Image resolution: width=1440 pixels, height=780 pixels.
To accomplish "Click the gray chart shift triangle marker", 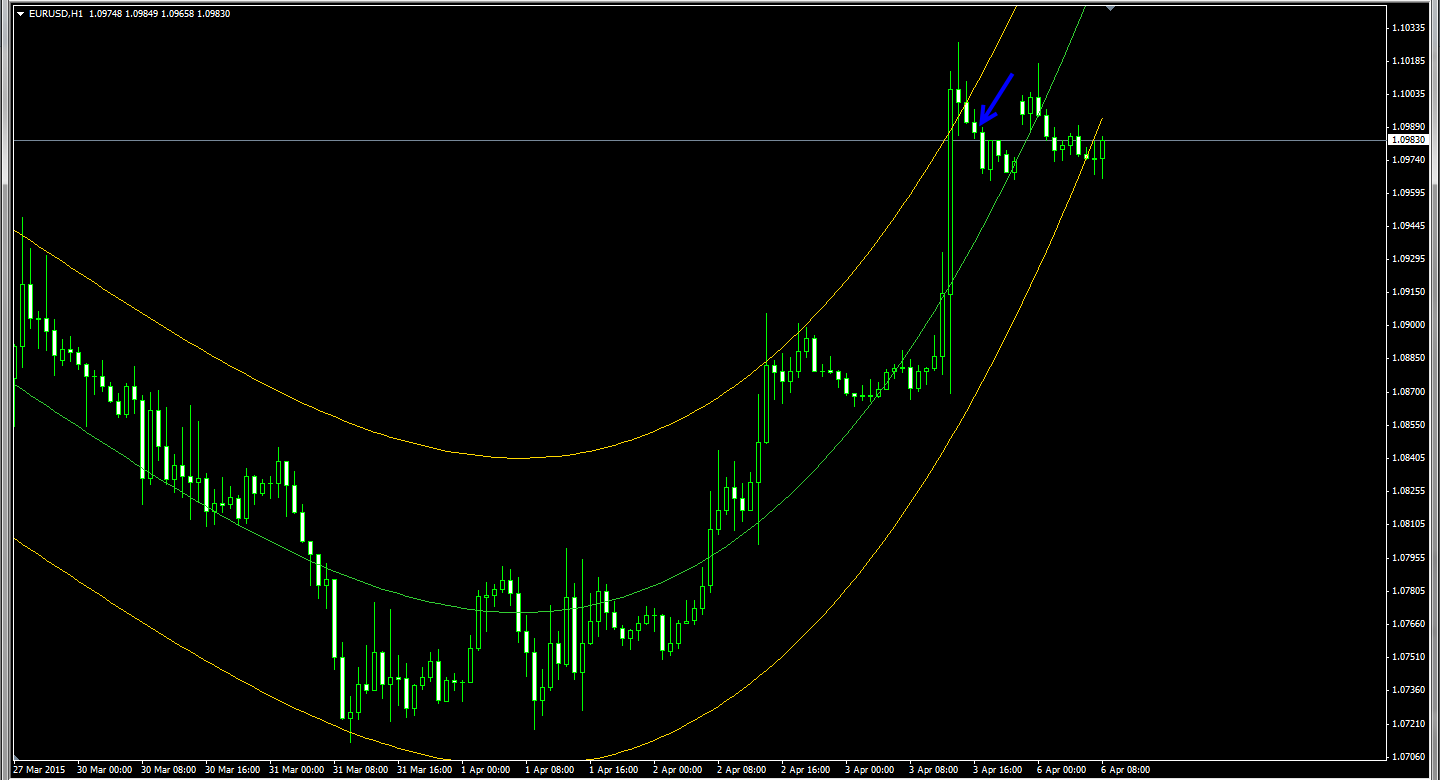I will (1109, 7).
